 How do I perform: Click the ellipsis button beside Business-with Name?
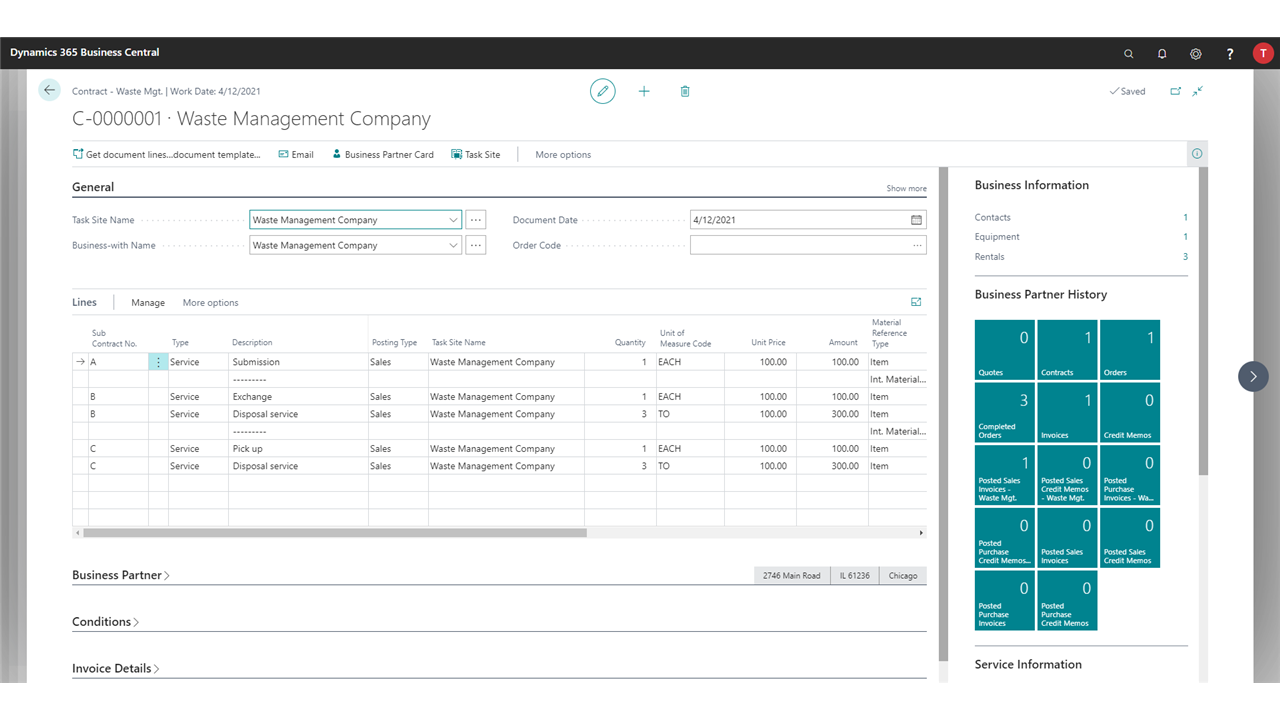476,245
